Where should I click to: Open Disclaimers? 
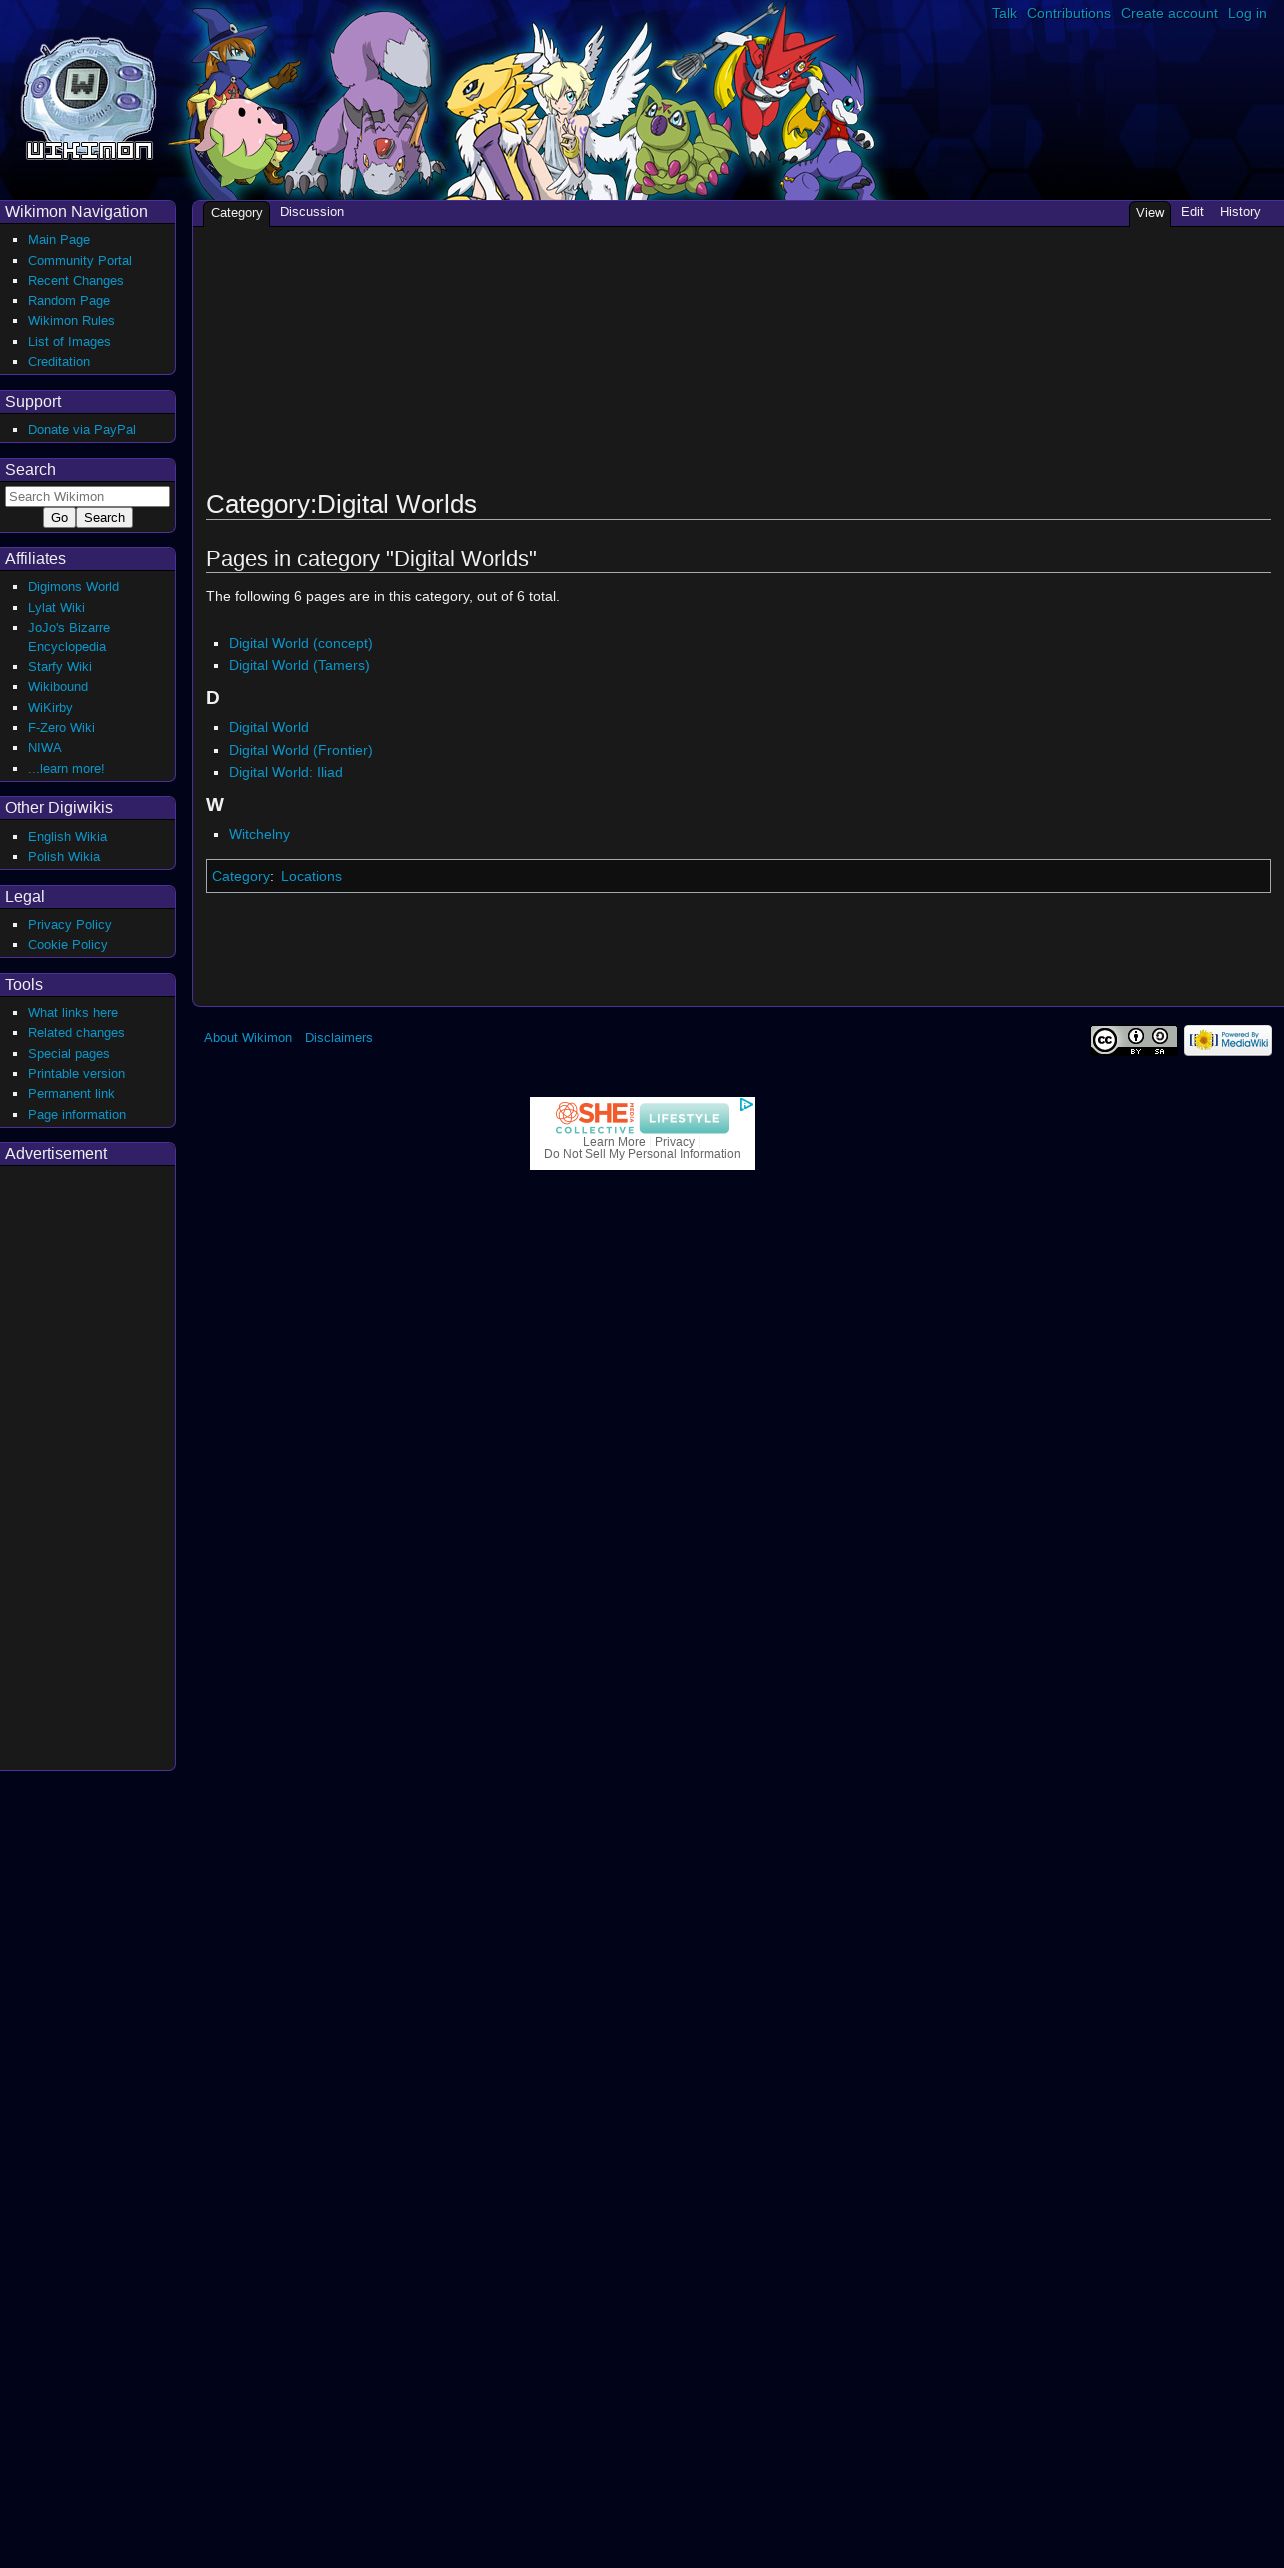pyautogui.click(x=339, y=1038)
